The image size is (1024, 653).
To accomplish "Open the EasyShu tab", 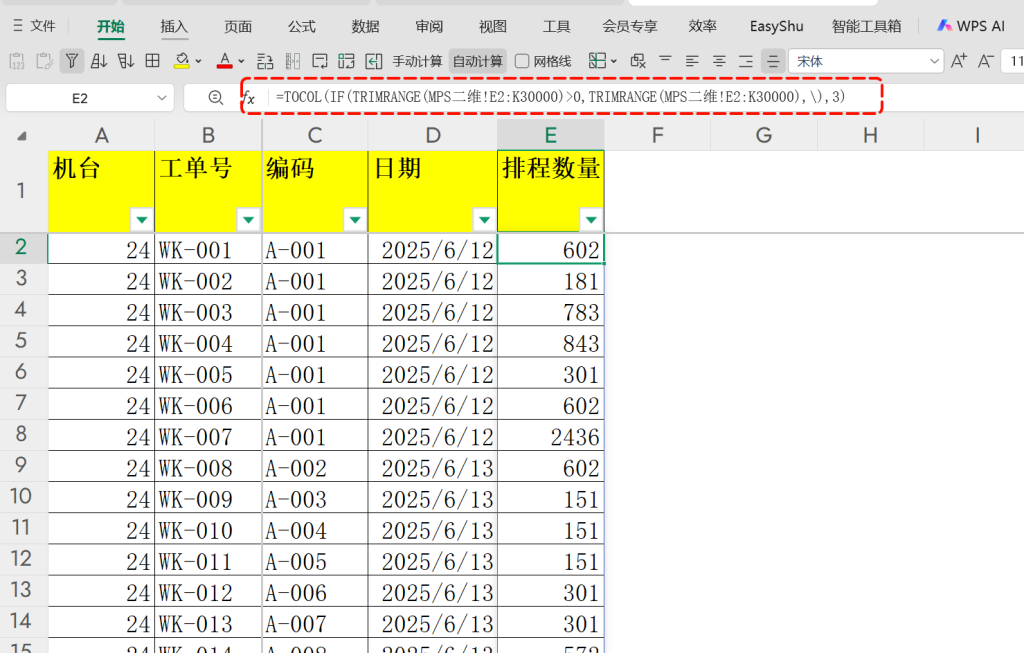I will pyautogui.click(x=776, y=26).
